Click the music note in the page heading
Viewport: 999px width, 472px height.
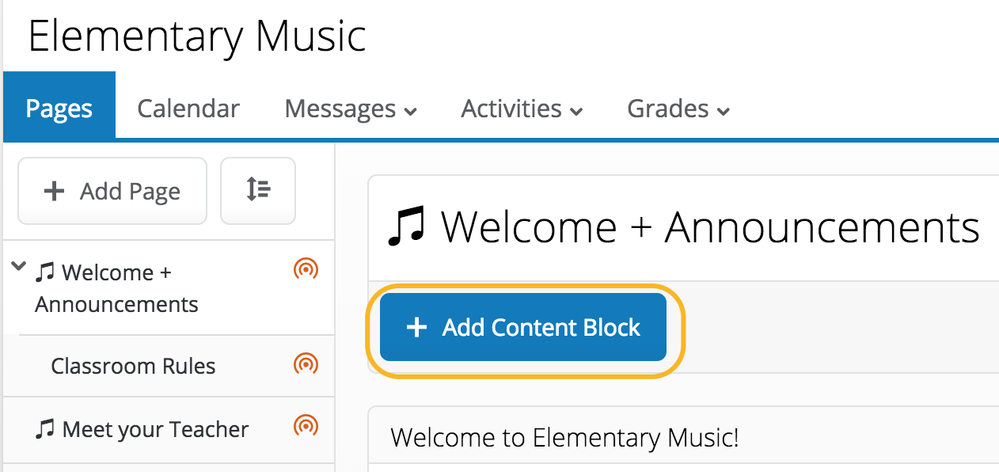click(x=406, y=228)
